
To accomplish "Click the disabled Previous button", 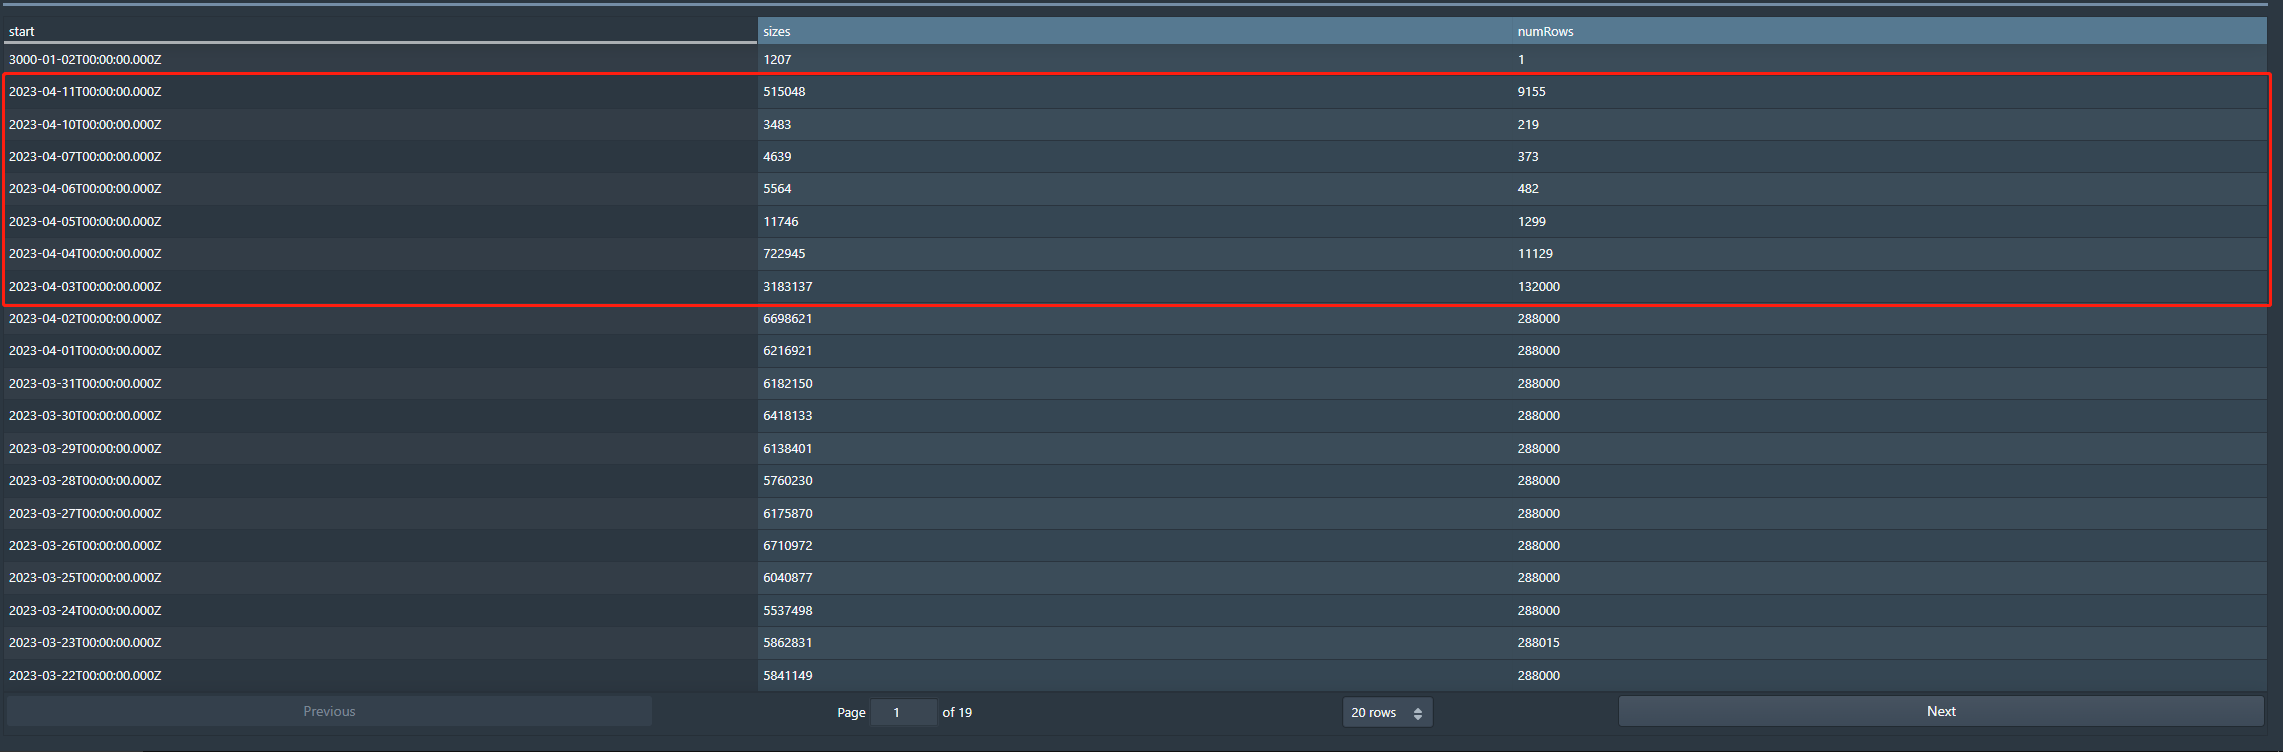I will coord(329,711).
